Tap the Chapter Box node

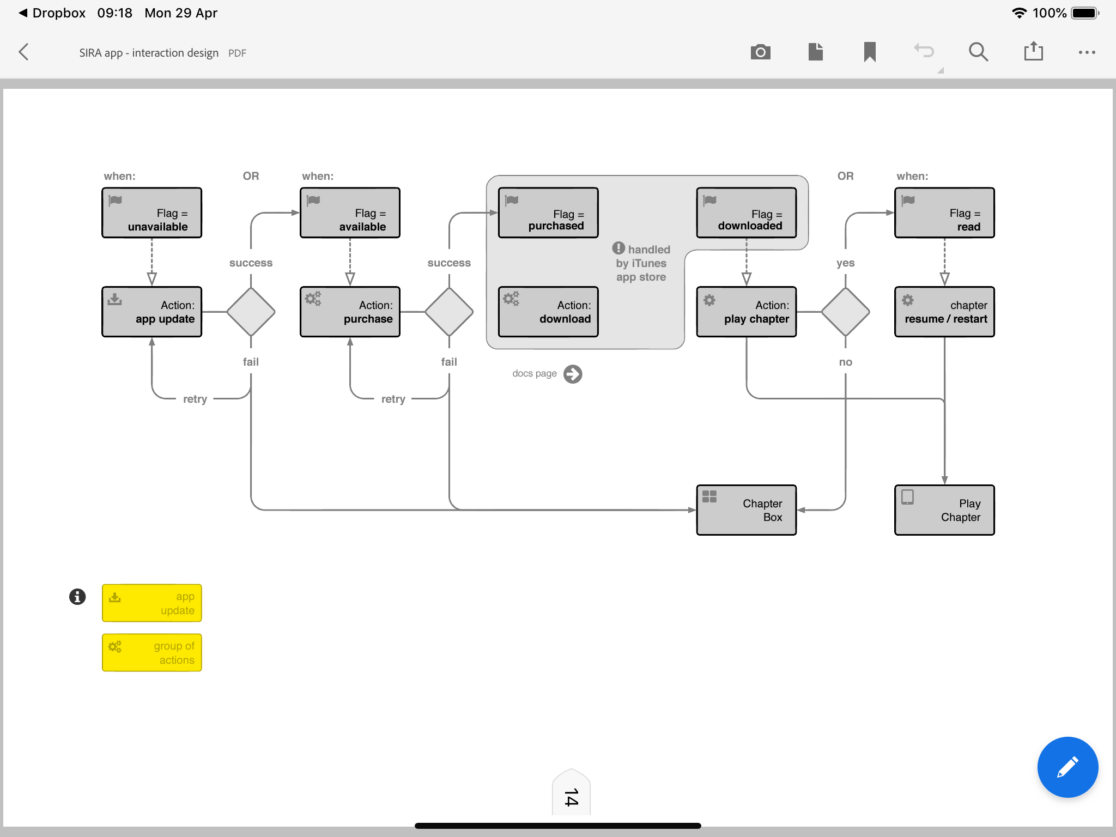click(746, 510)
